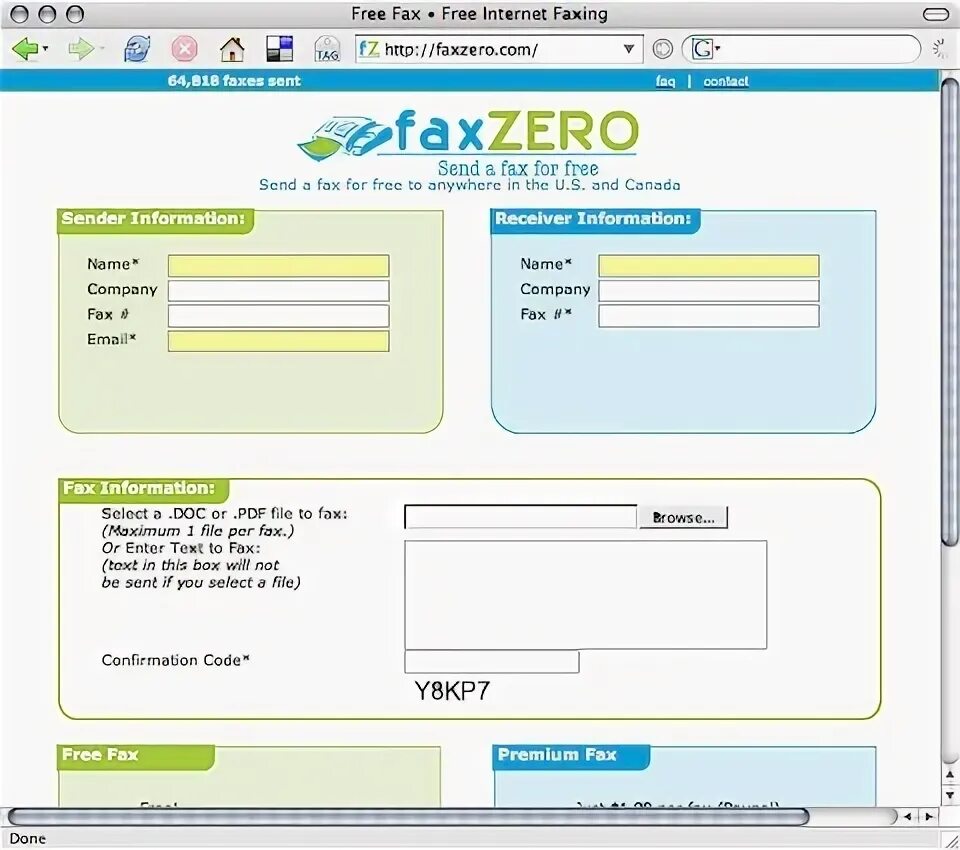Click the file path input box

click(520, 517)
